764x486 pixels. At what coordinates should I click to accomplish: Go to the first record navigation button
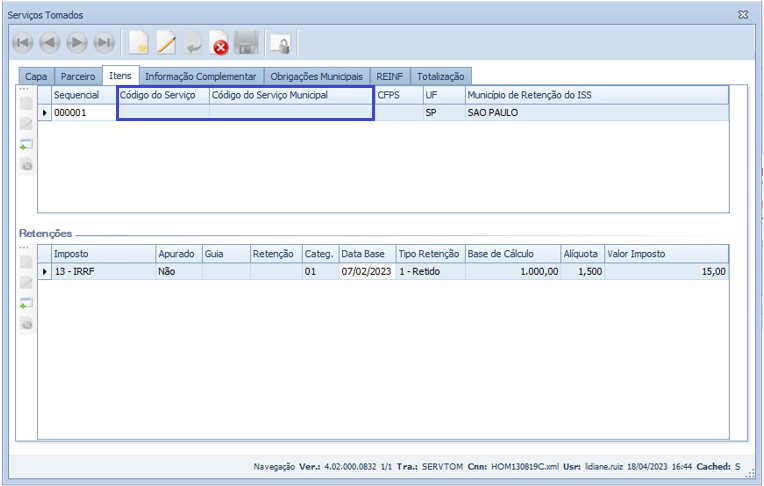[x=22, y=43]
